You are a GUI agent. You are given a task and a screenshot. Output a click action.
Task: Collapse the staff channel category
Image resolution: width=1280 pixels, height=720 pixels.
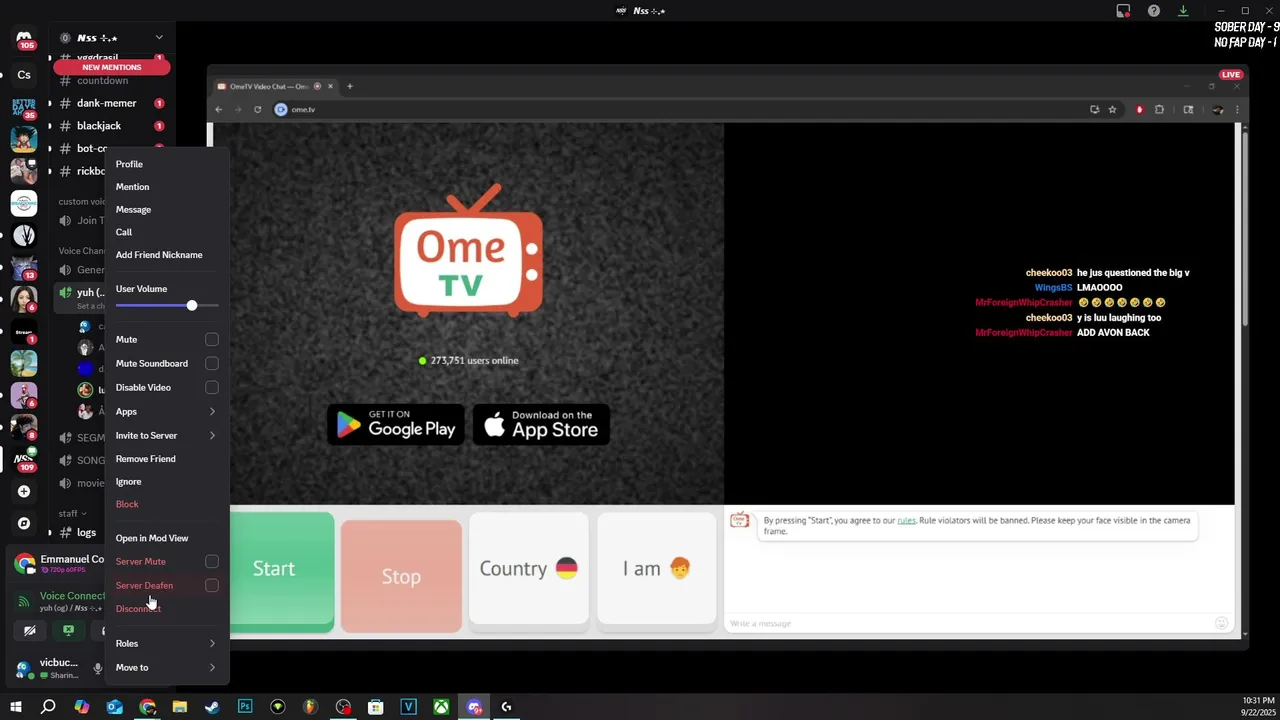click(x=72, y=513)
